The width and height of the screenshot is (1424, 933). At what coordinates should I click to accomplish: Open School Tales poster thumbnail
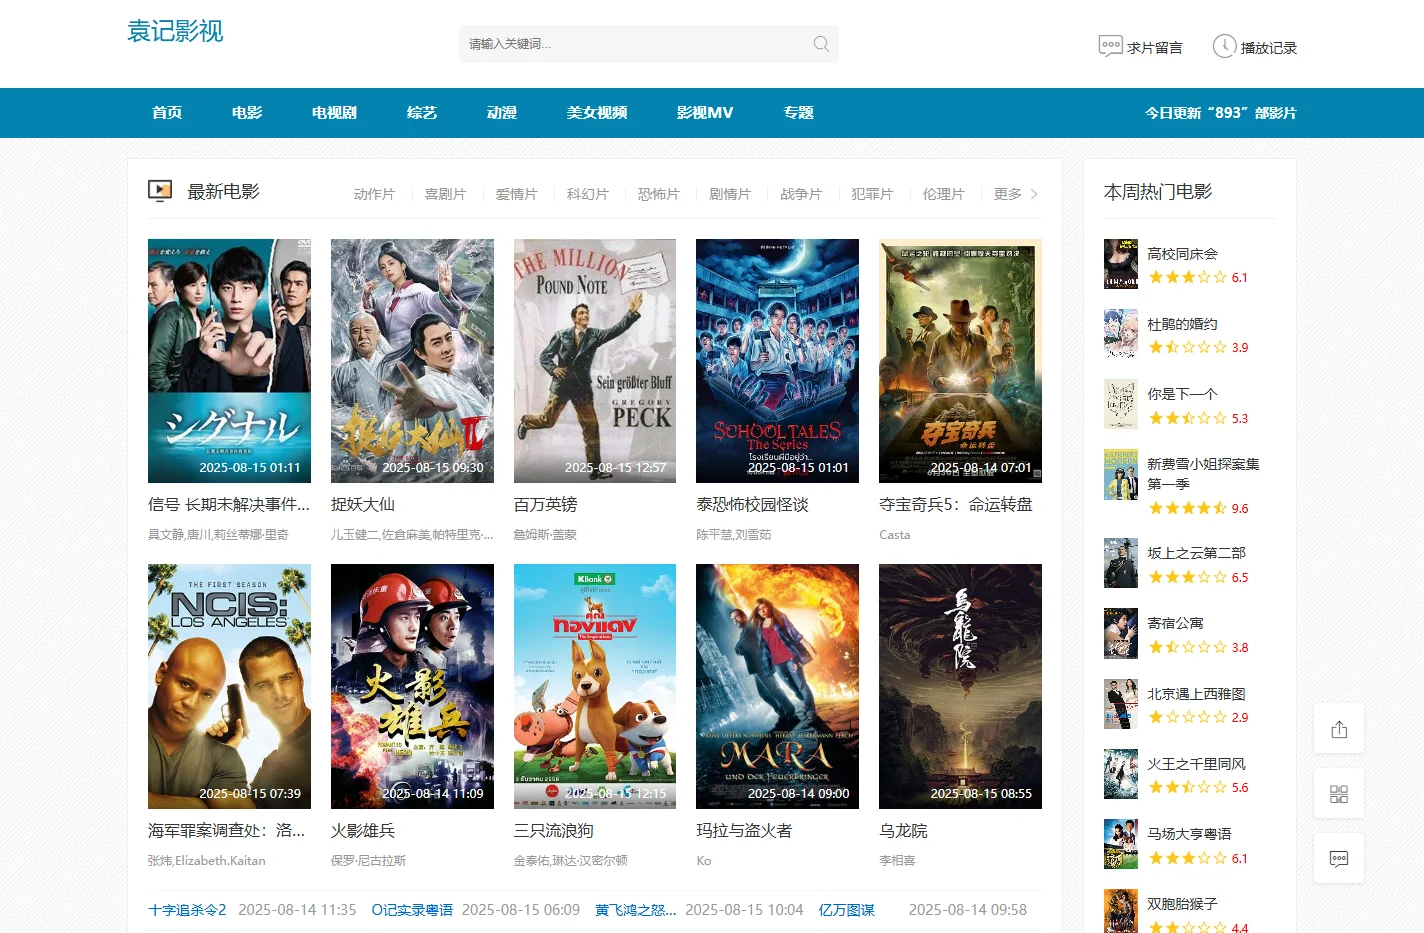(777, 361)
